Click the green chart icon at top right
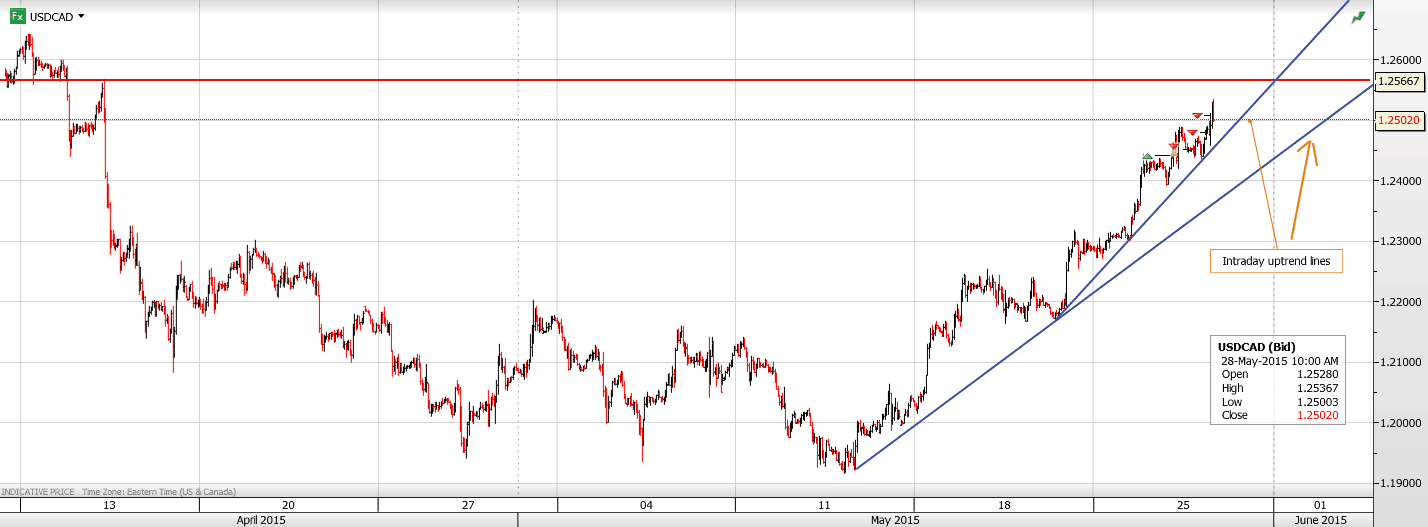Image resolution: width=1428 pixels, height=527 pixels. pos(1358,17)
